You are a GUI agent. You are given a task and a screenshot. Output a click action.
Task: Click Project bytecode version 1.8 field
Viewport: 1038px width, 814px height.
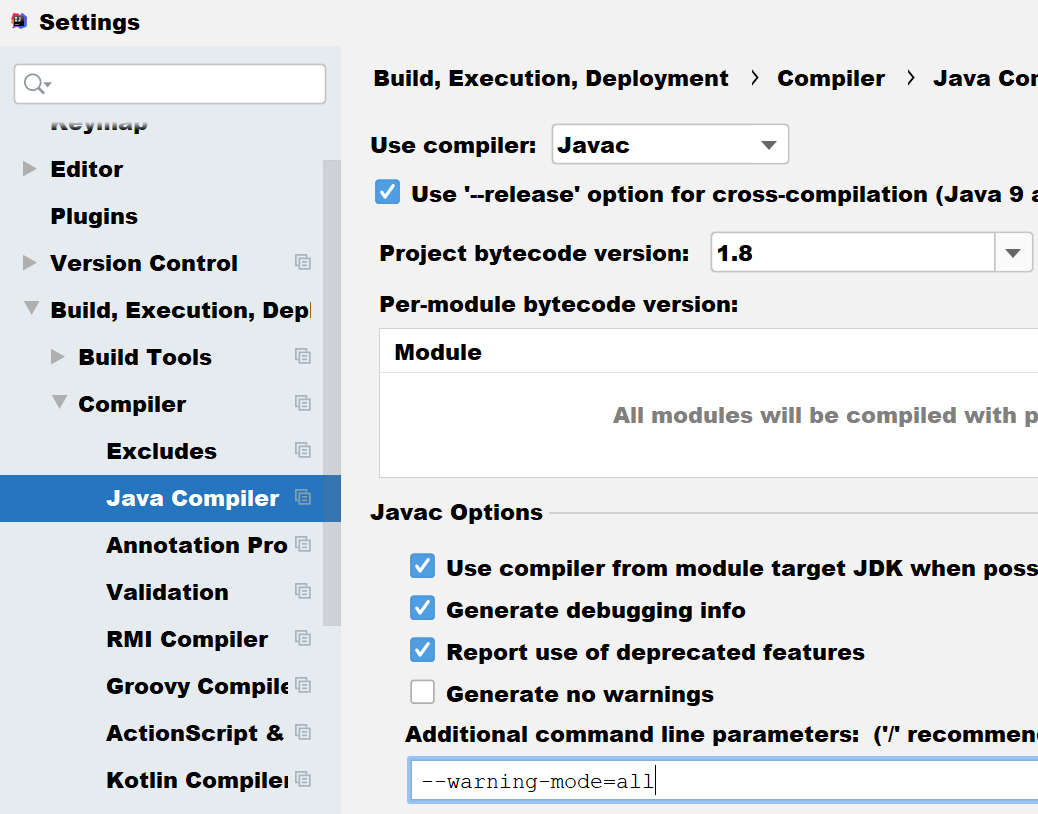pyautogui.click(x=853, y=252)
